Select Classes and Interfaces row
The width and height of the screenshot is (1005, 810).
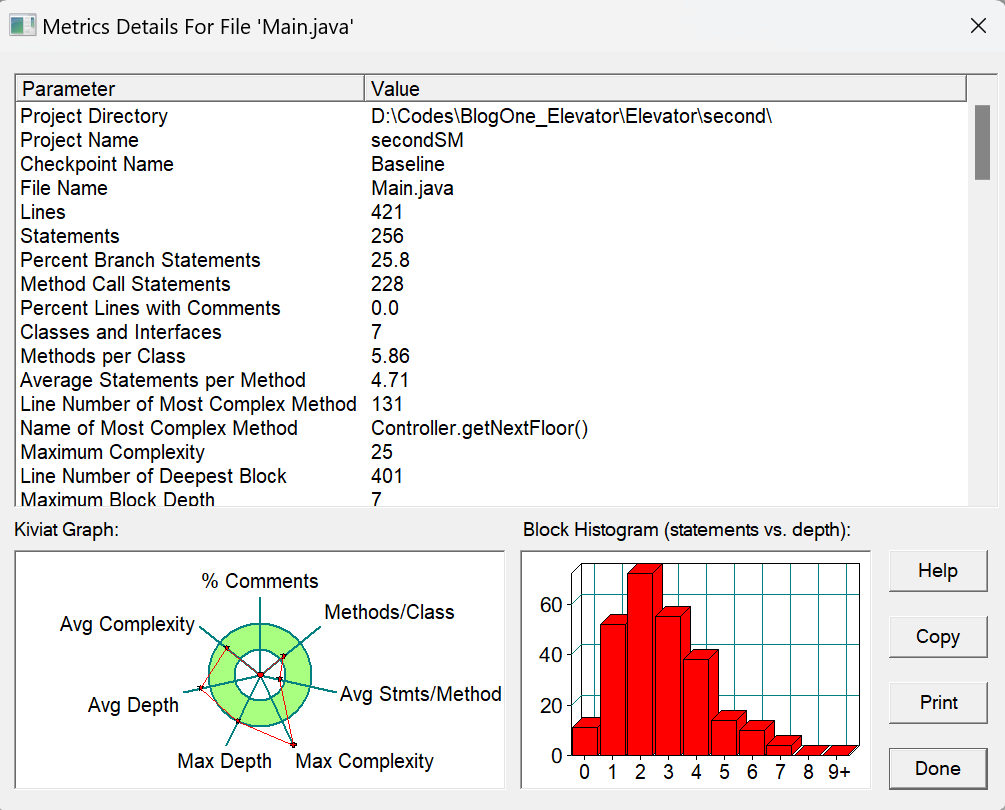491,332
